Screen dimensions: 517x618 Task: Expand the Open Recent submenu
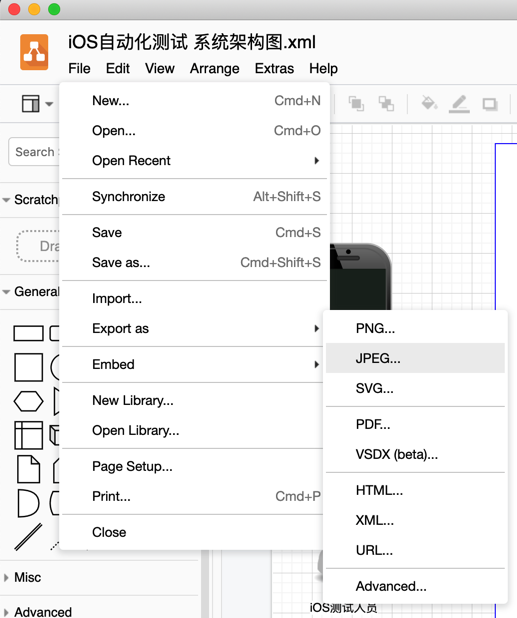(x=195, y=160)
